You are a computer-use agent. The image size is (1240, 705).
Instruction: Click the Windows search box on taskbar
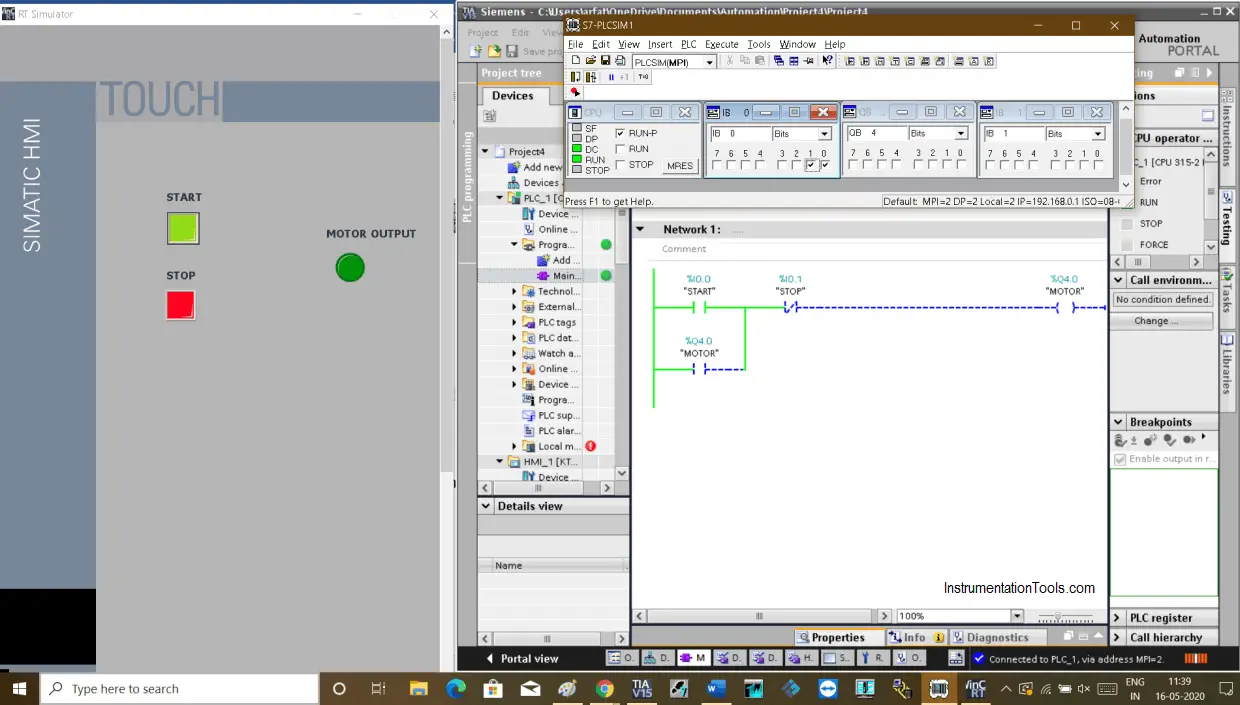[x=181, y=688]
